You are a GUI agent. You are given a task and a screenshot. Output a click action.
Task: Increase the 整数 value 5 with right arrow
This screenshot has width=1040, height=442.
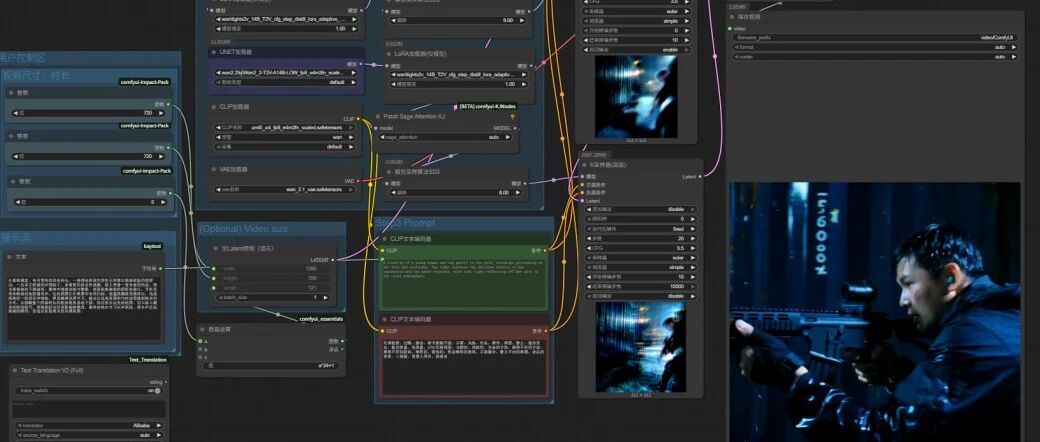tap(164, 202)
